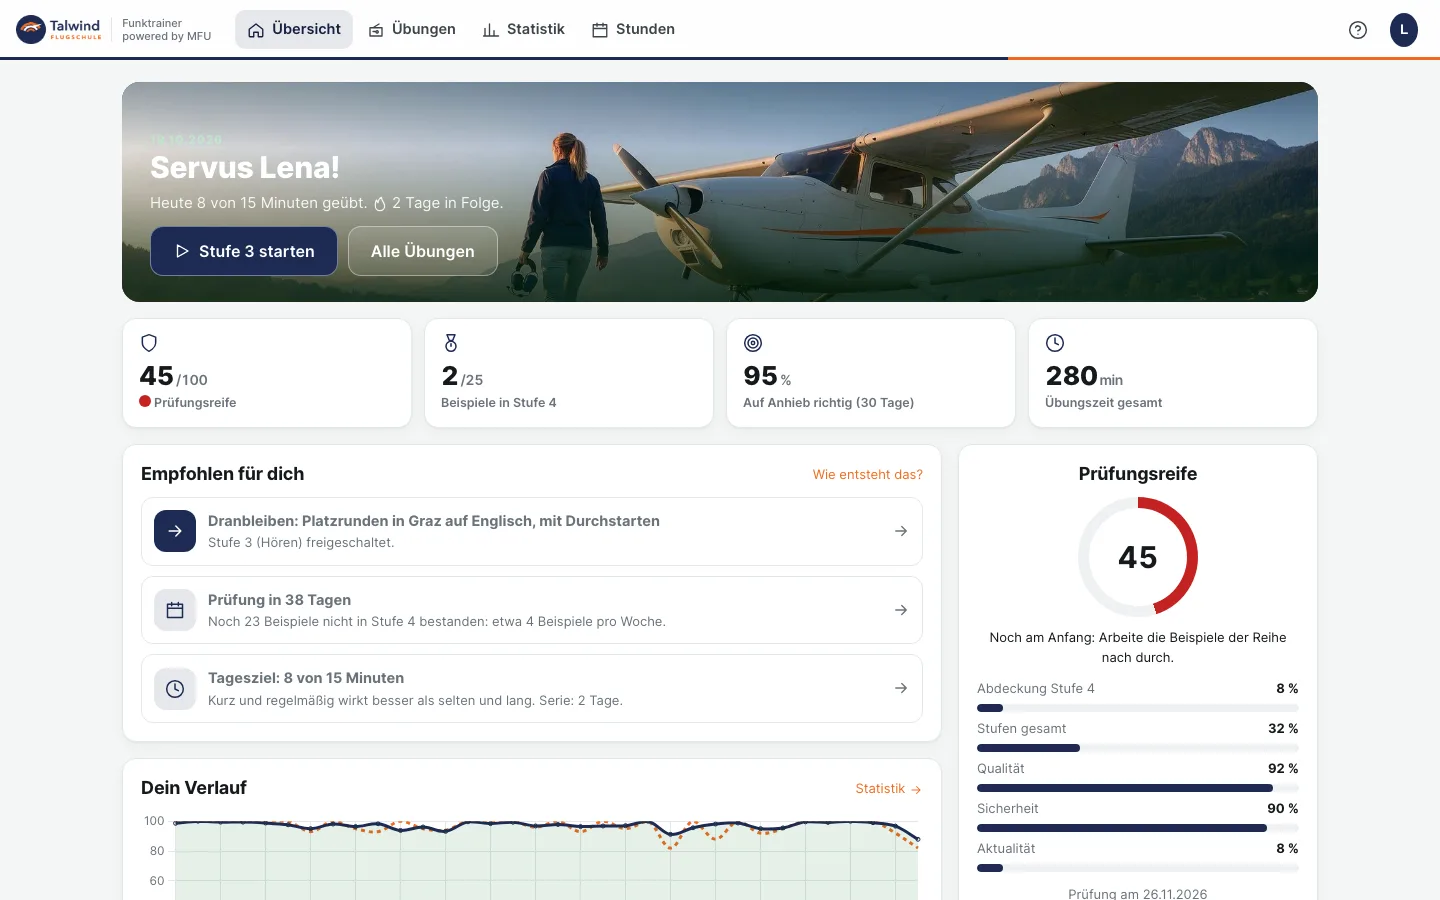1440x900 pixels.
Task: Open the 'Prüfung in 38 Tagen' recommendation
Action: pos(532,610)
